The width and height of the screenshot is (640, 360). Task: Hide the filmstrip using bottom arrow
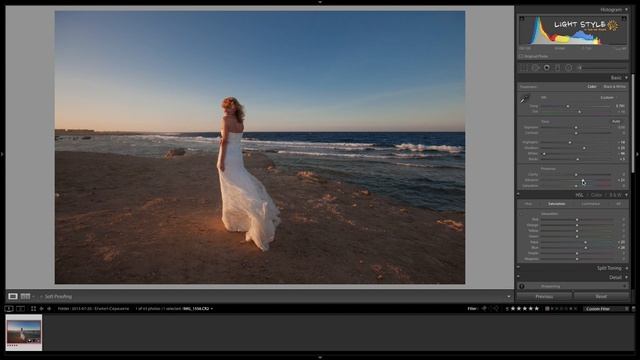(320, 357)
